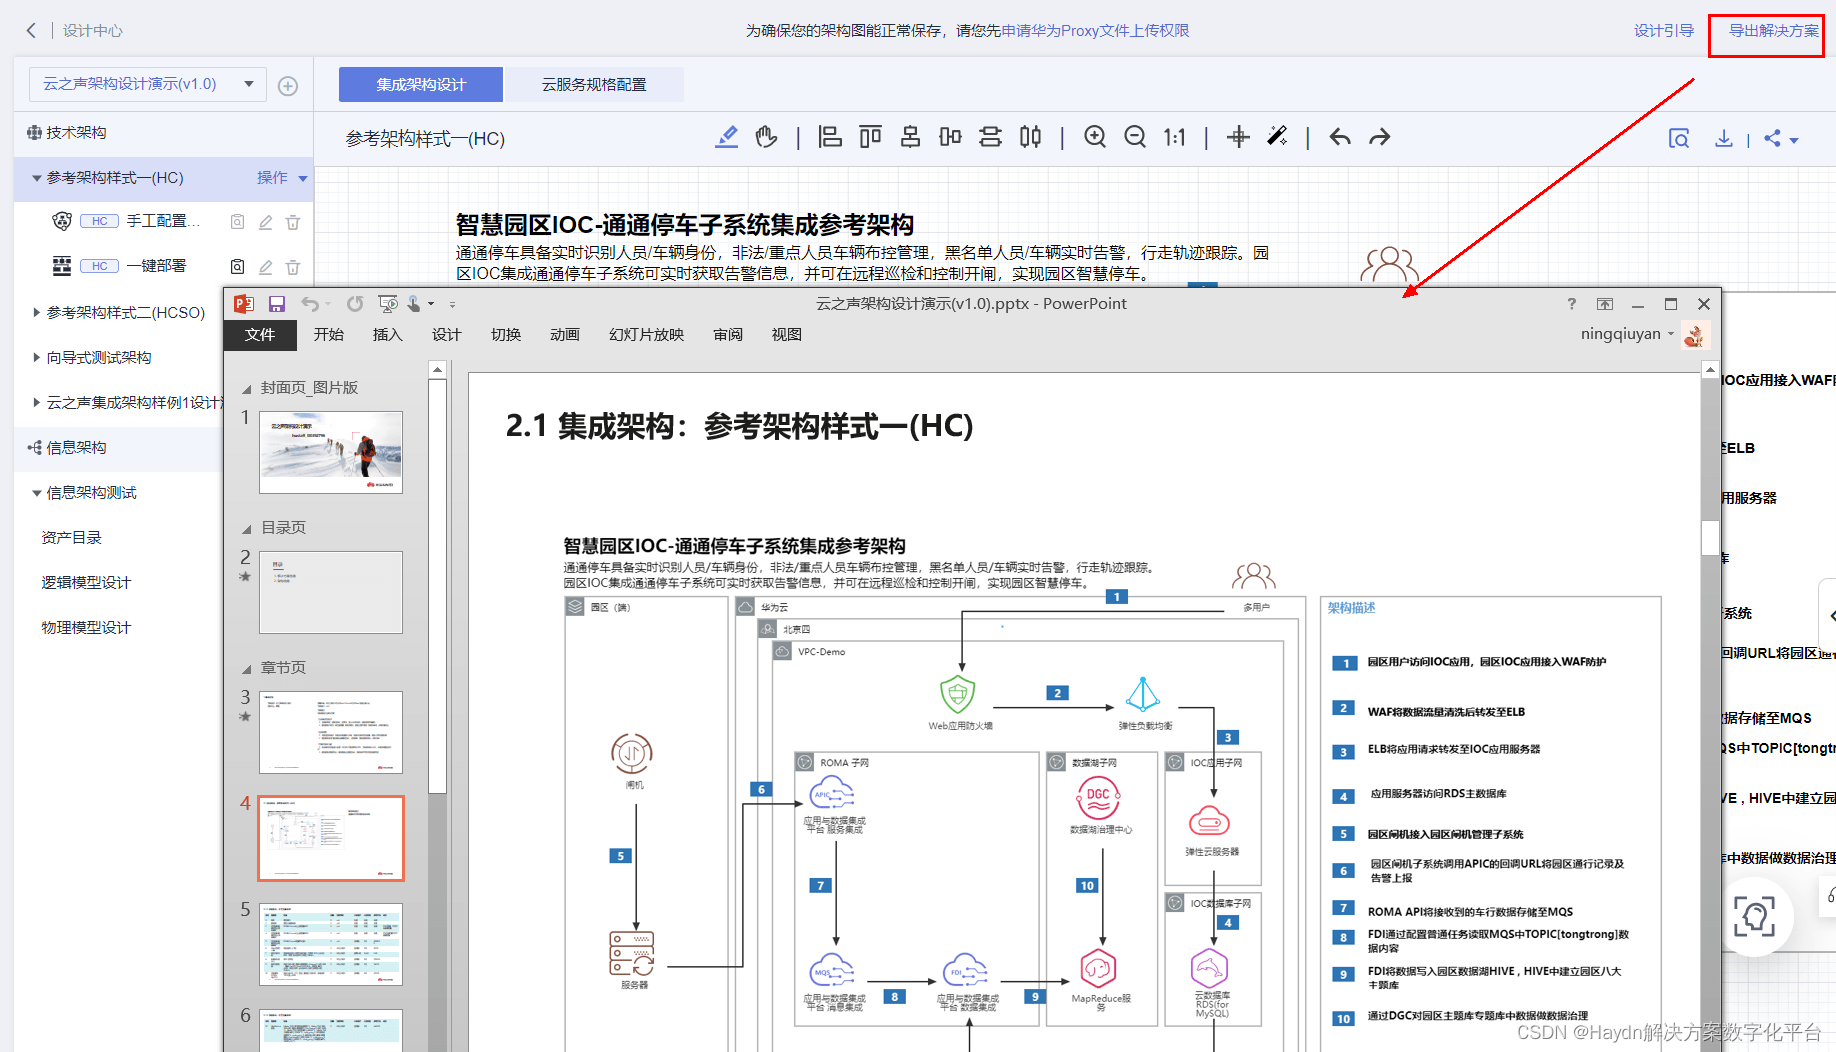This screenshot has height=1052, width=1836.
Task: View details of 一键部署 item
Action: pos(238,267)
